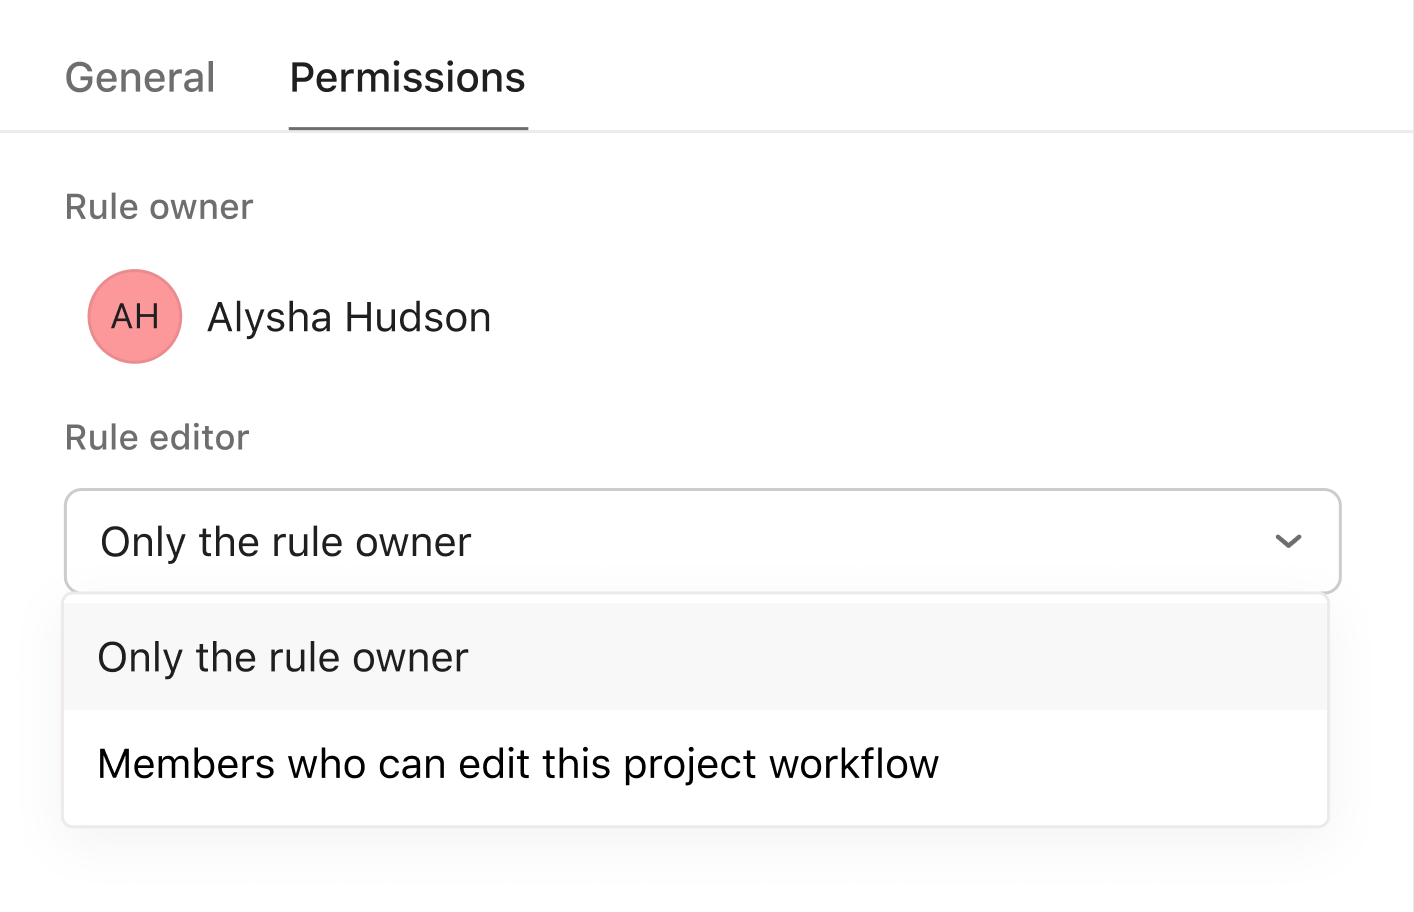Switch to the General tab
Image resolution: width=1414 pixels, height=912 pixels.
click(x=140, y=78)
